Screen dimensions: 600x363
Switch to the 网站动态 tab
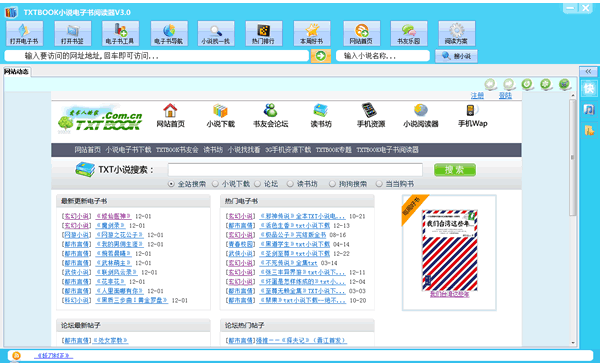point(16,72)
